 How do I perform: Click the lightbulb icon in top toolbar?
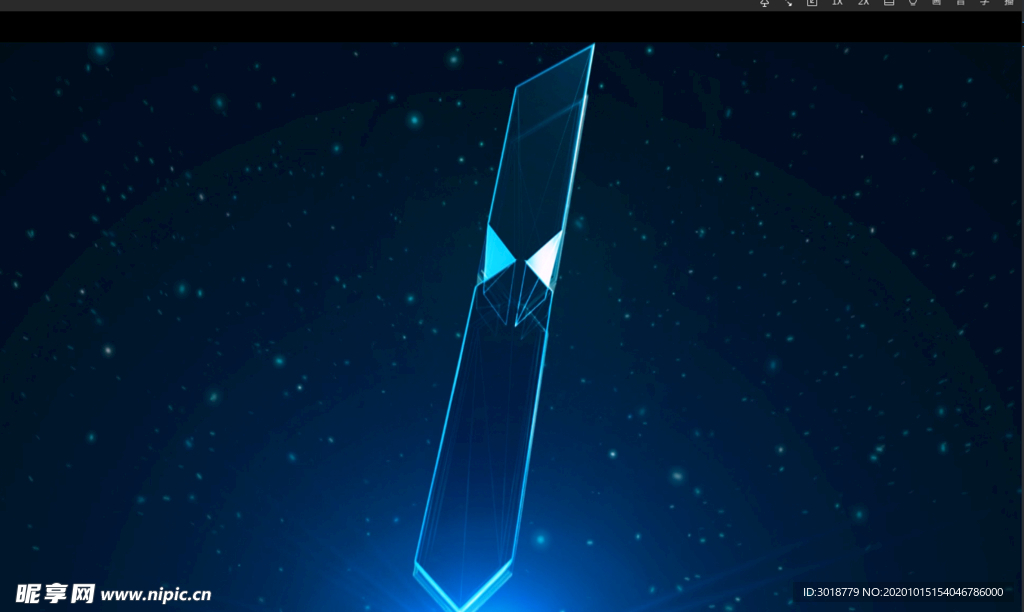(x=913, y=3)
